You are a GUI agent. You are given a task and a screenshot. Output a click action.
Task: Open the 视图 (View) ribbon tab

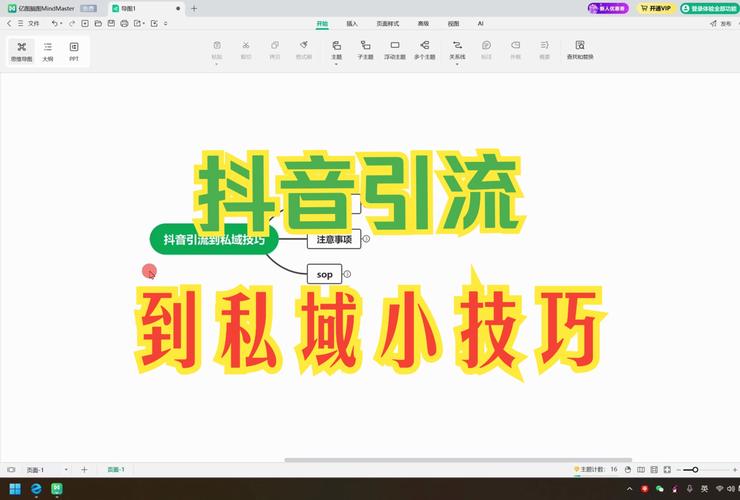pos(454,24)
